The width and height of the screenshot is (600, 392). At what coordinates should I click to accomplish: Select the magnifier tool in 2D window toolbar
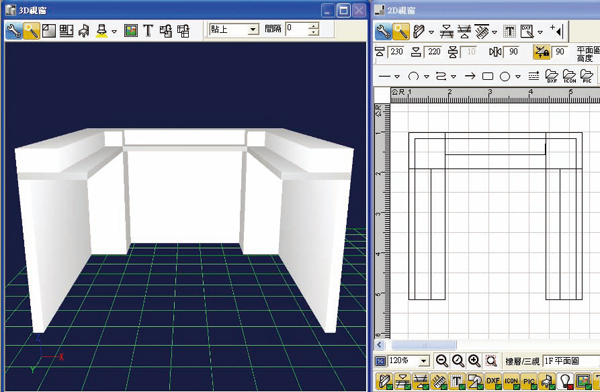tap(401, 31)
